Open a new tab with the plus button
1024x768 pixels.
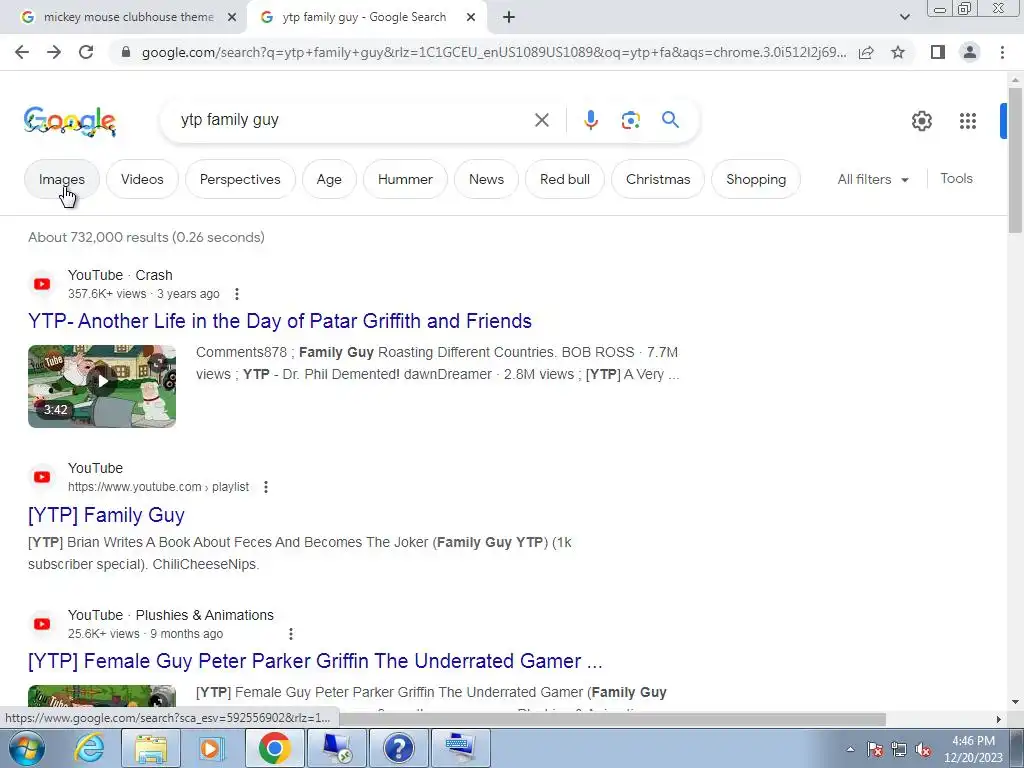[x=509, y=18]
